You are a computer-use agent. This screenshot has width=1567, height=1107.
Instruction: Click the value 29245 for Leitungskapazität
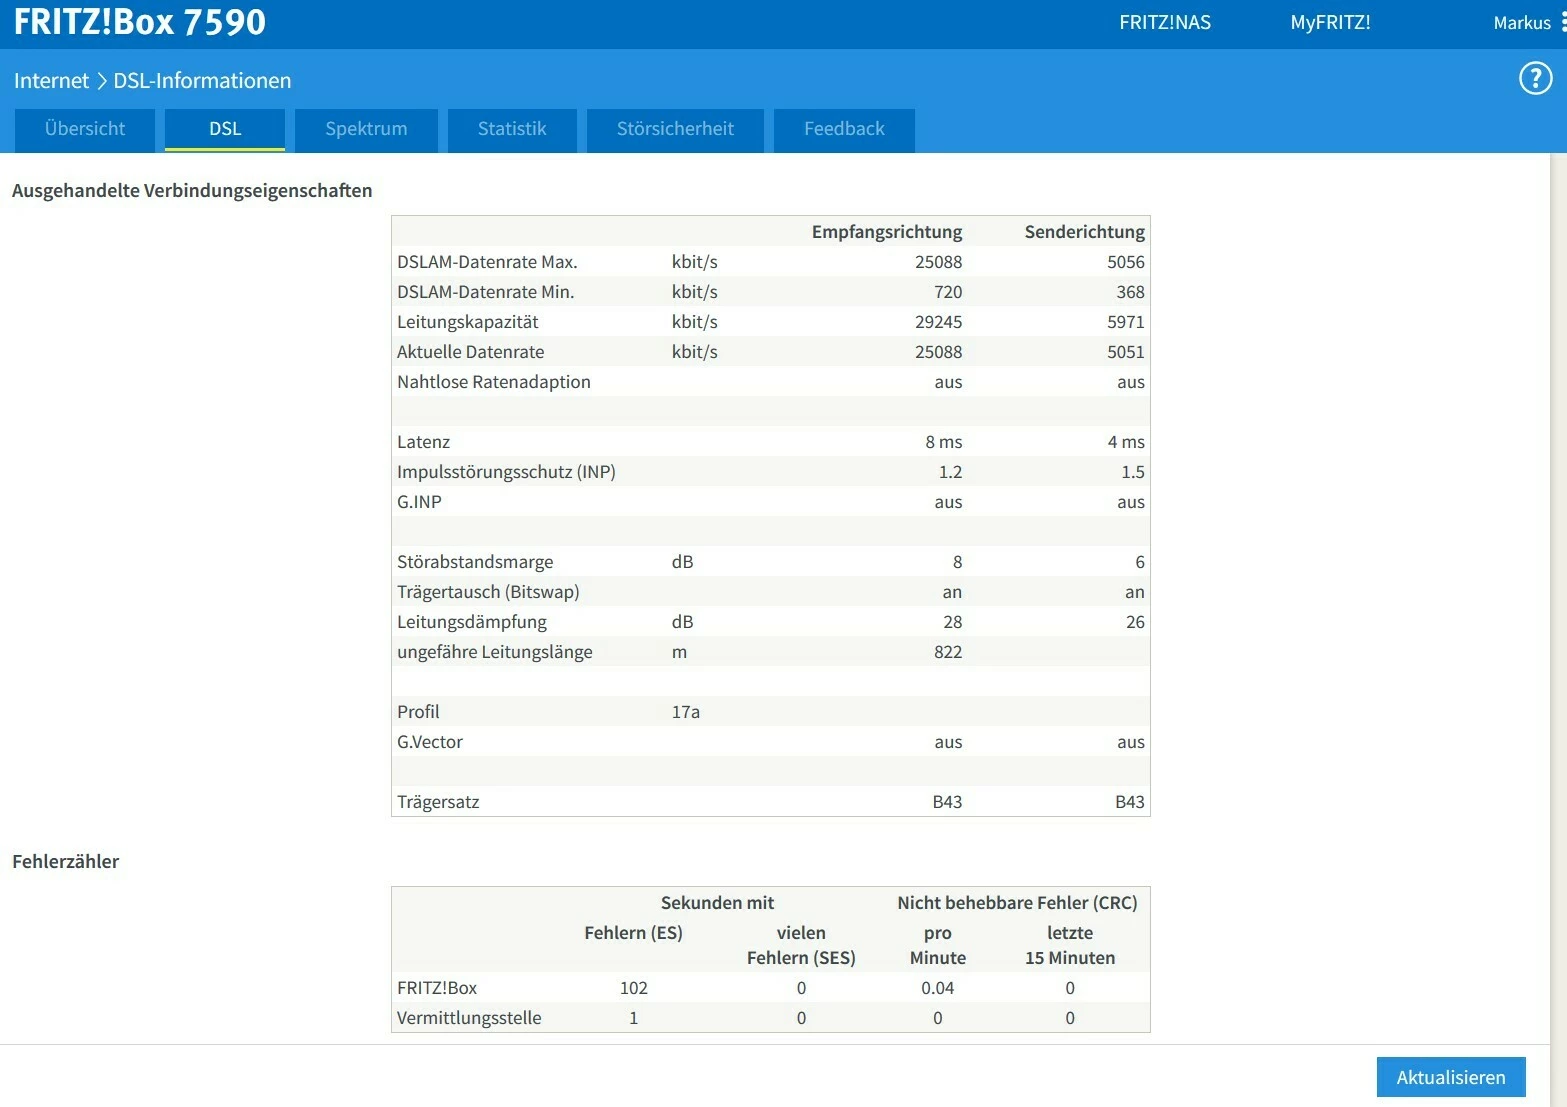click(938, 322)
